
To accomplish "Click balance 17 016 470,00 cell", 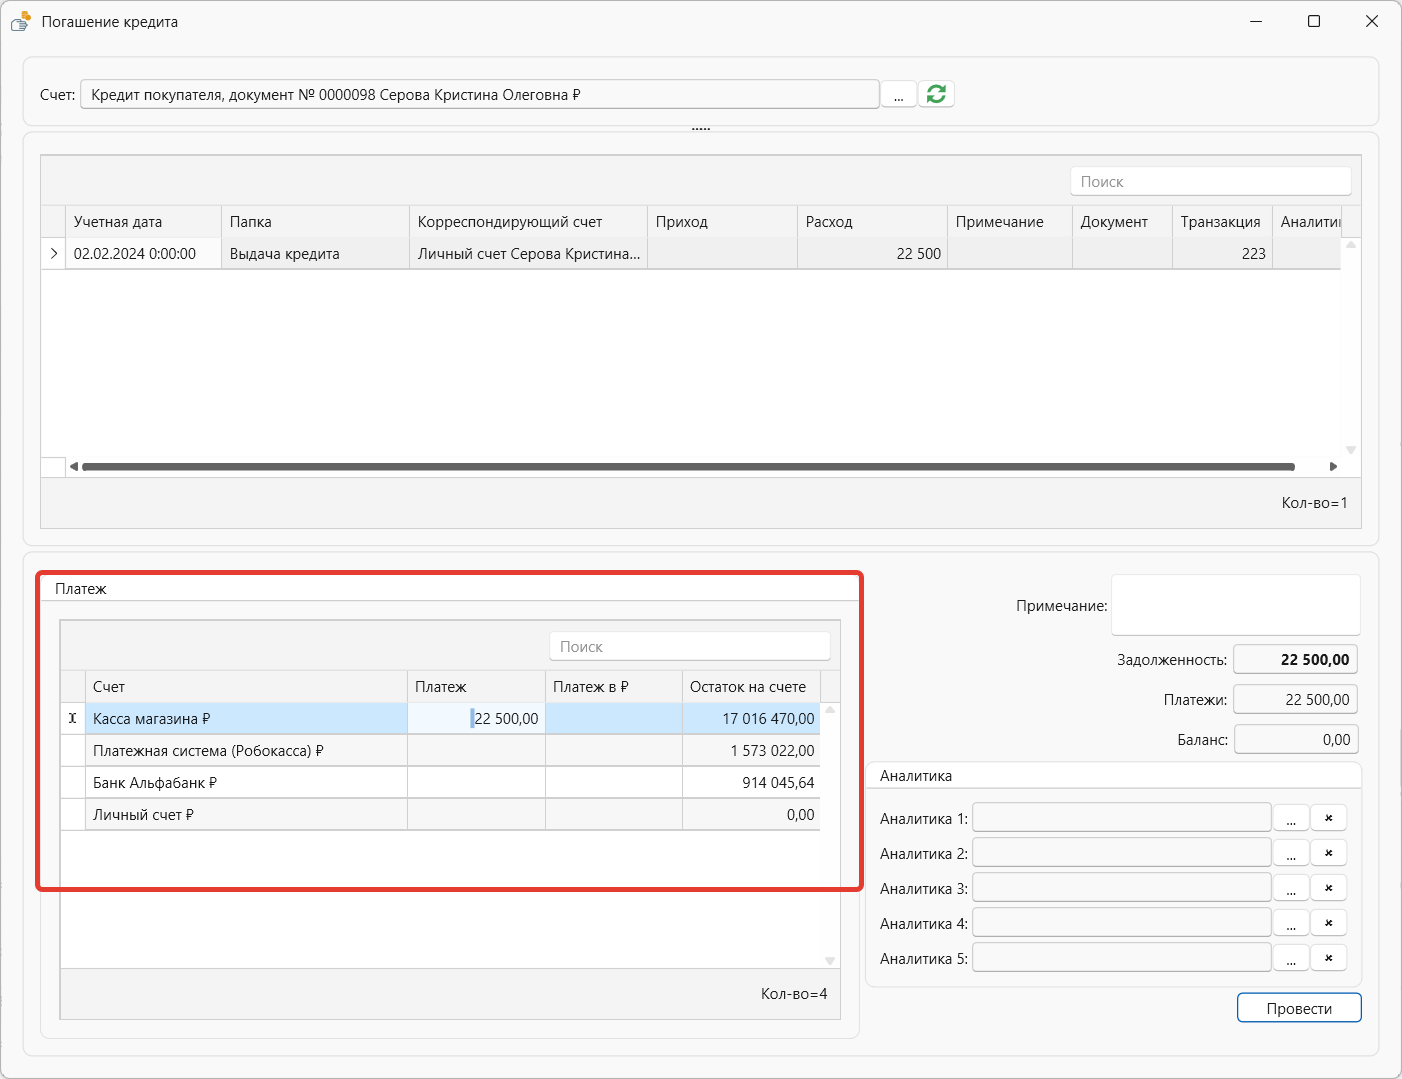I will tap(751, 718).
